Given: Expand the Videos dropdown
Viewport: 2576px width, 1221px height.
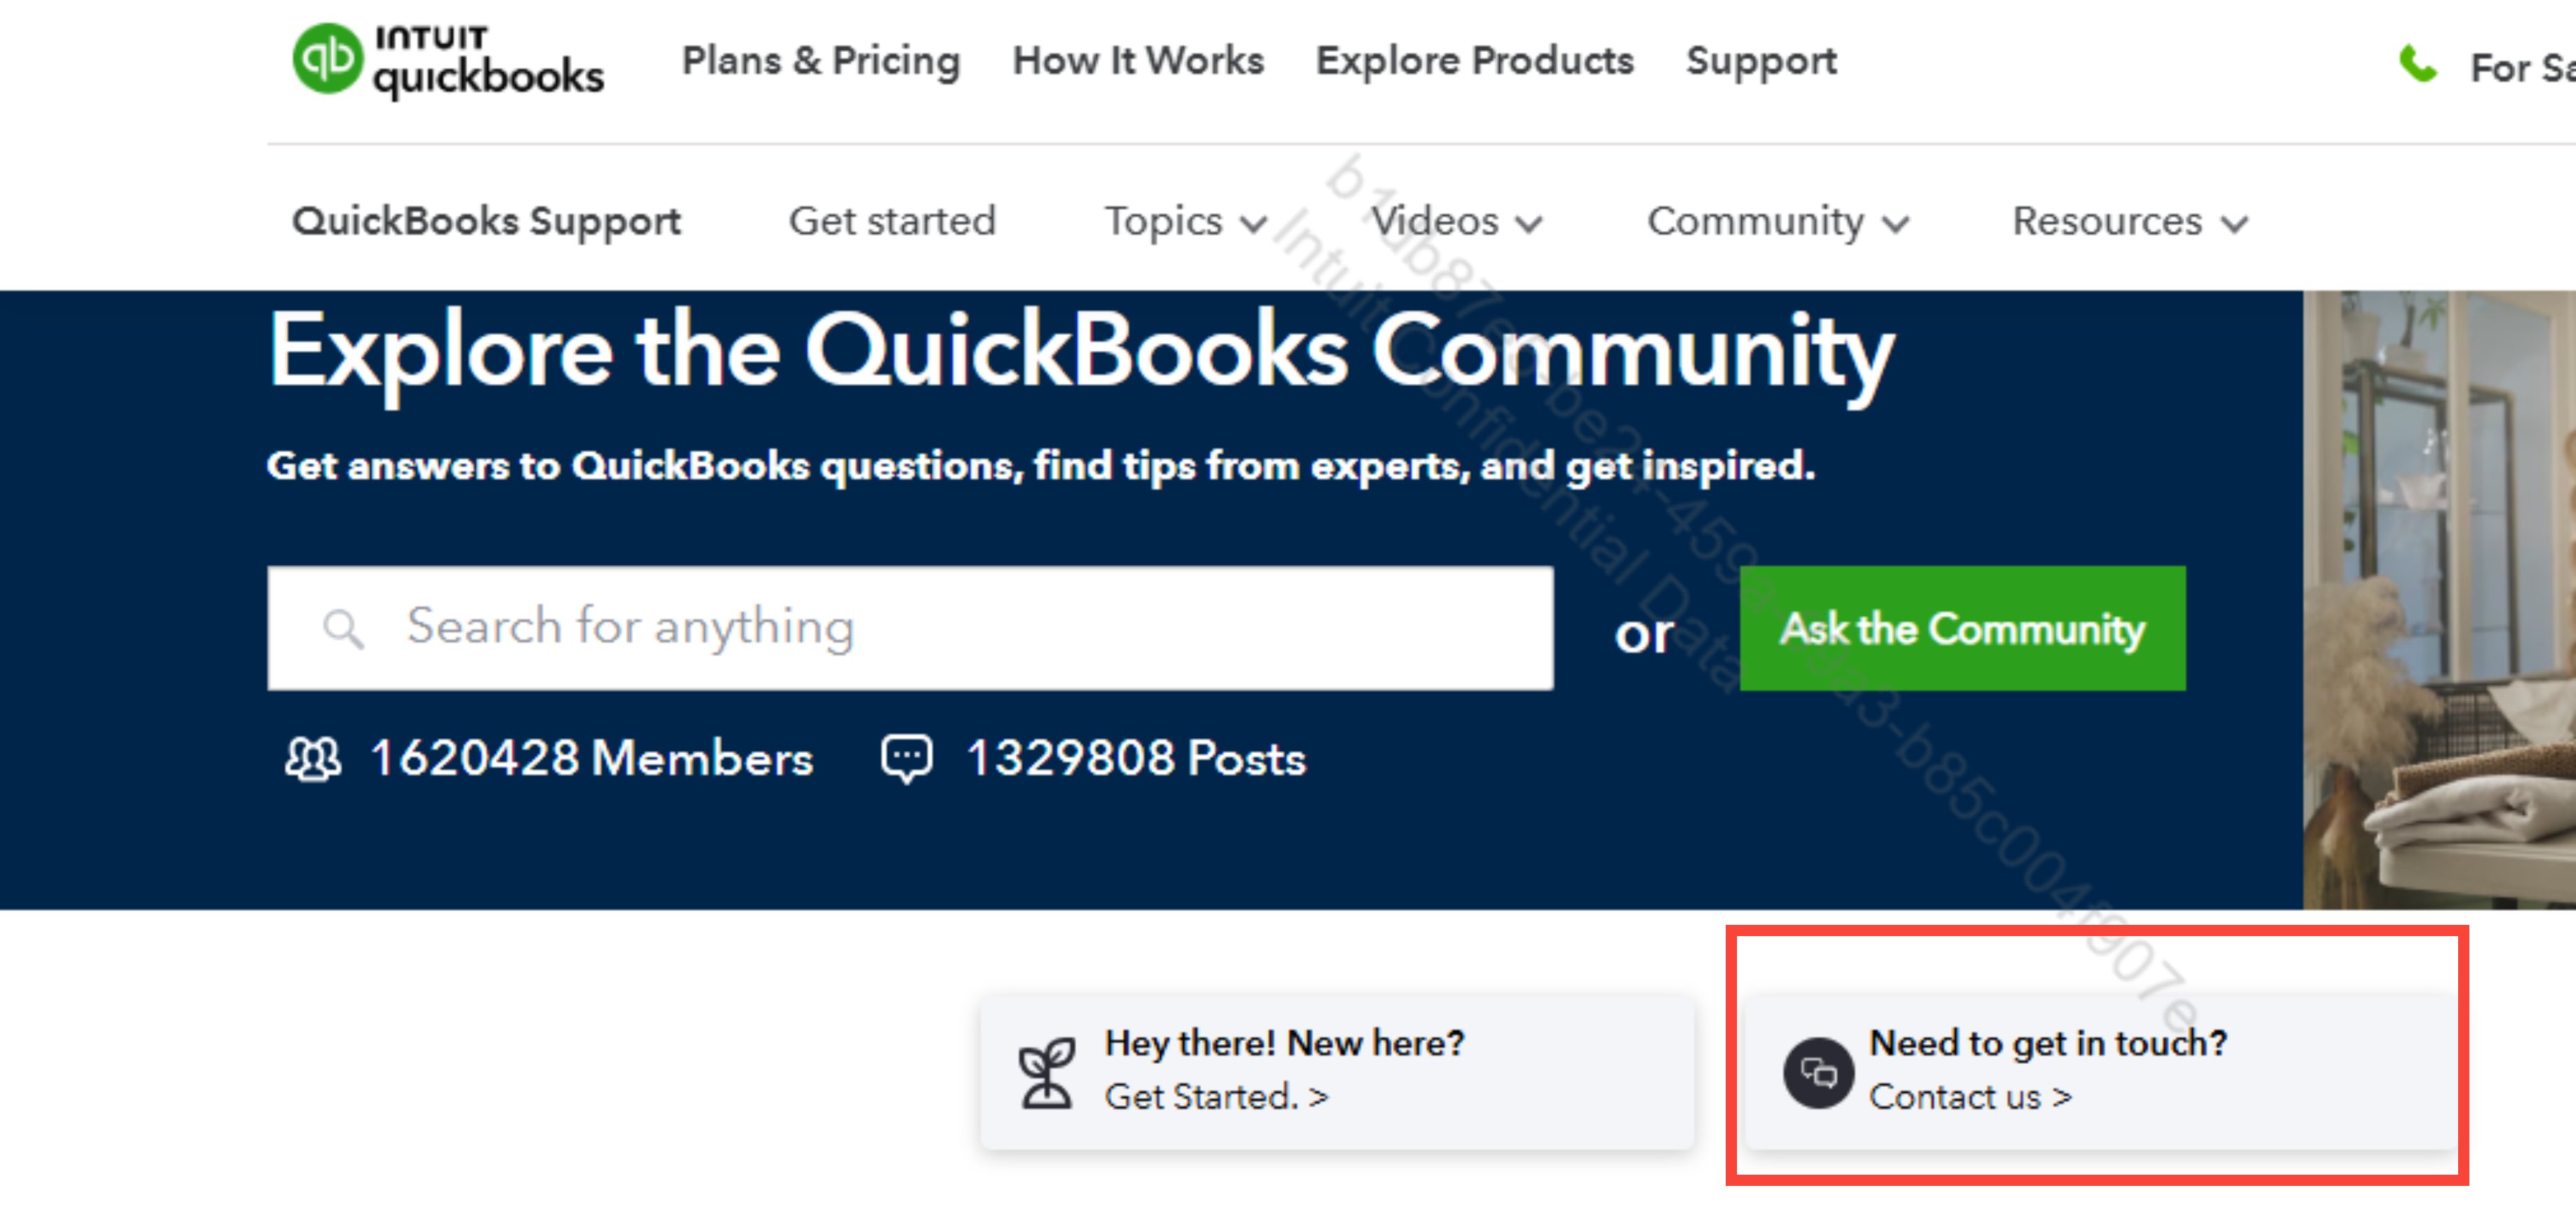Looking at the screenshot, I should coord(1455,222).
